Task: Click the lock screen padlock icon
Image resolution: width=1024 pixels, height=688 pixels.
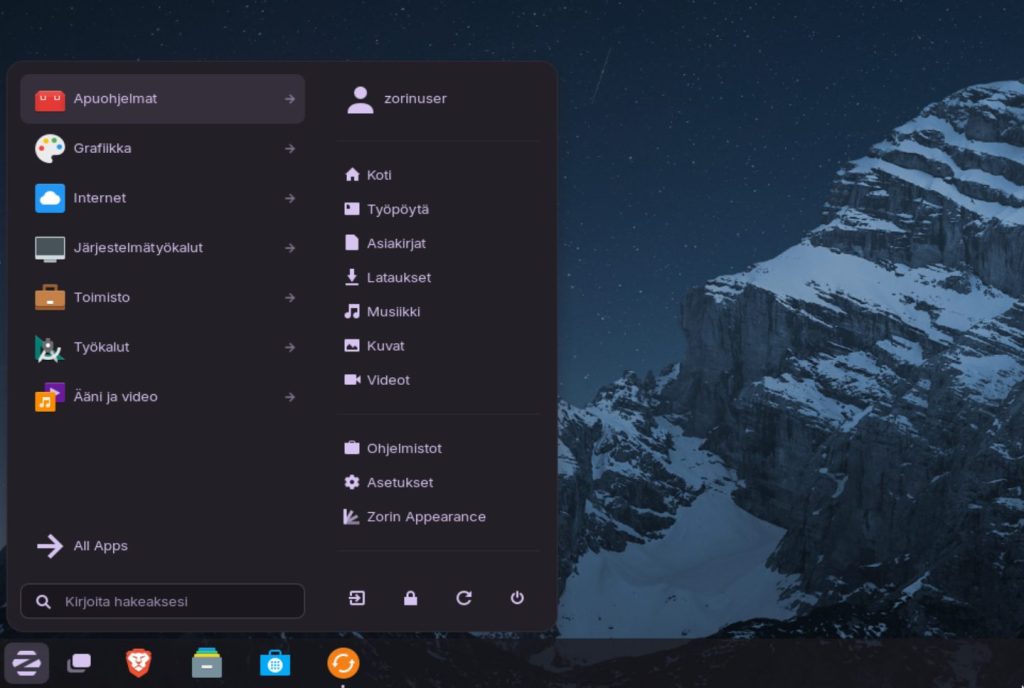Action: [x=410, y=598]
